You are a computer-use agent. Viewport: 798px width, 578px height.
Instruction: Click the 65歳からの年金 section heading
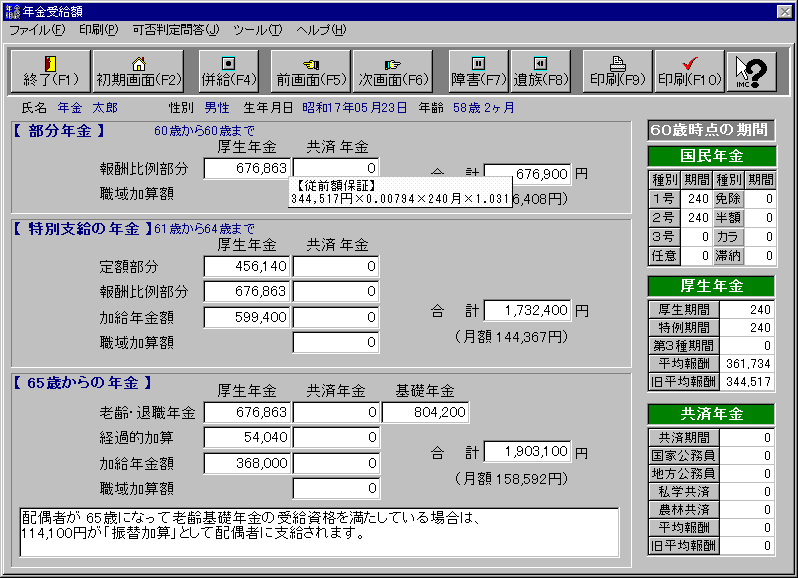pos(82,383)
